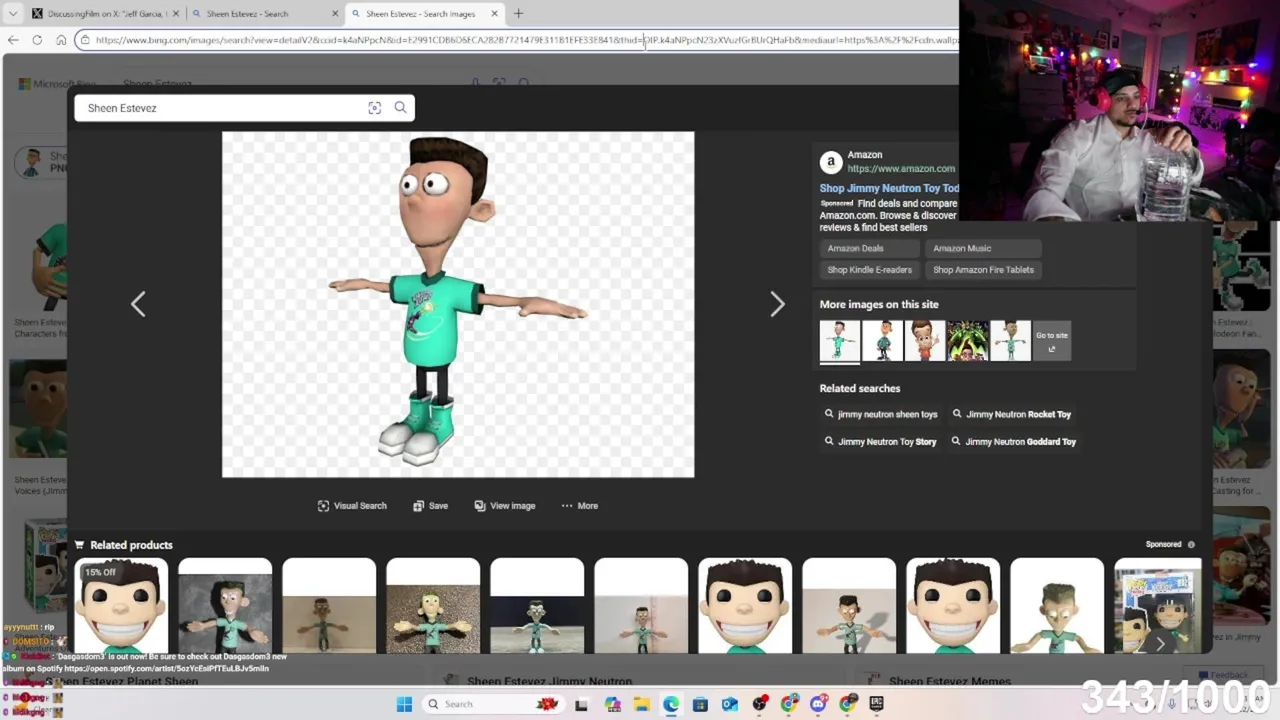Search related Jimmy Neutron Rocket Toy
1280x720 pixels.
coord(1011,414)
